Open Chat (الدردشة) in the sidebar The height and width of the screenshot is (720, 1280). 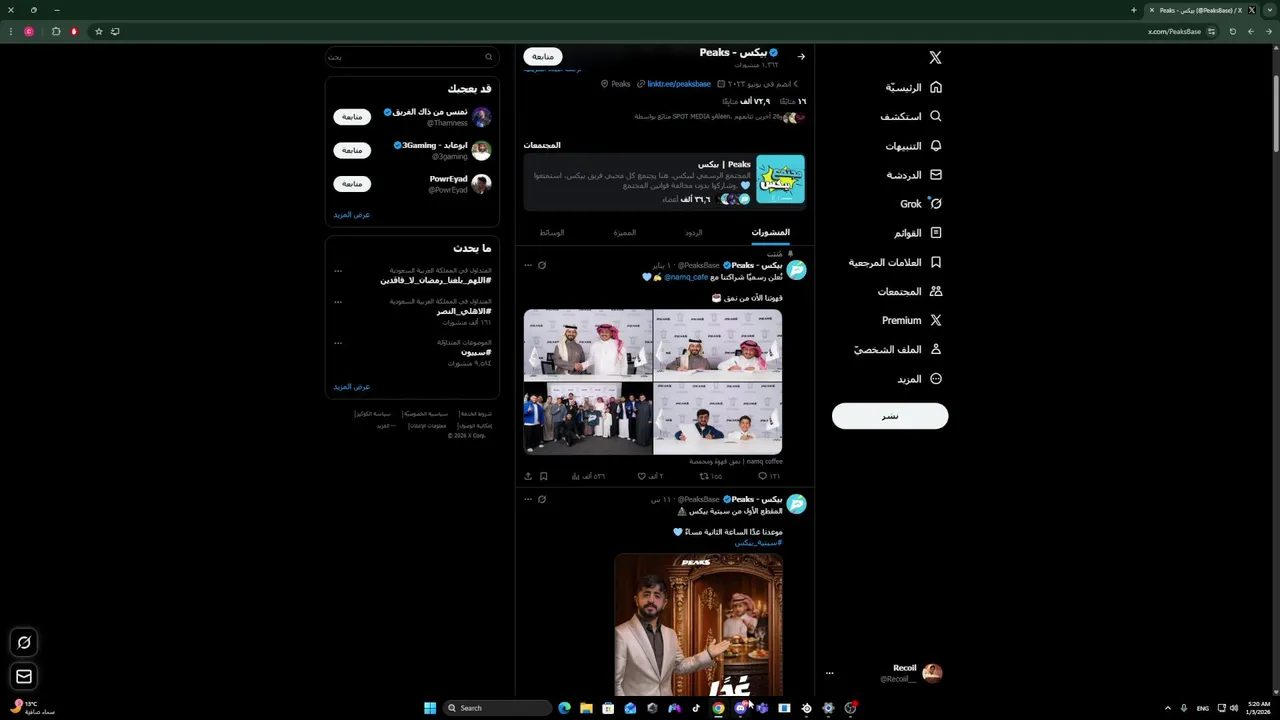(914, 175)
